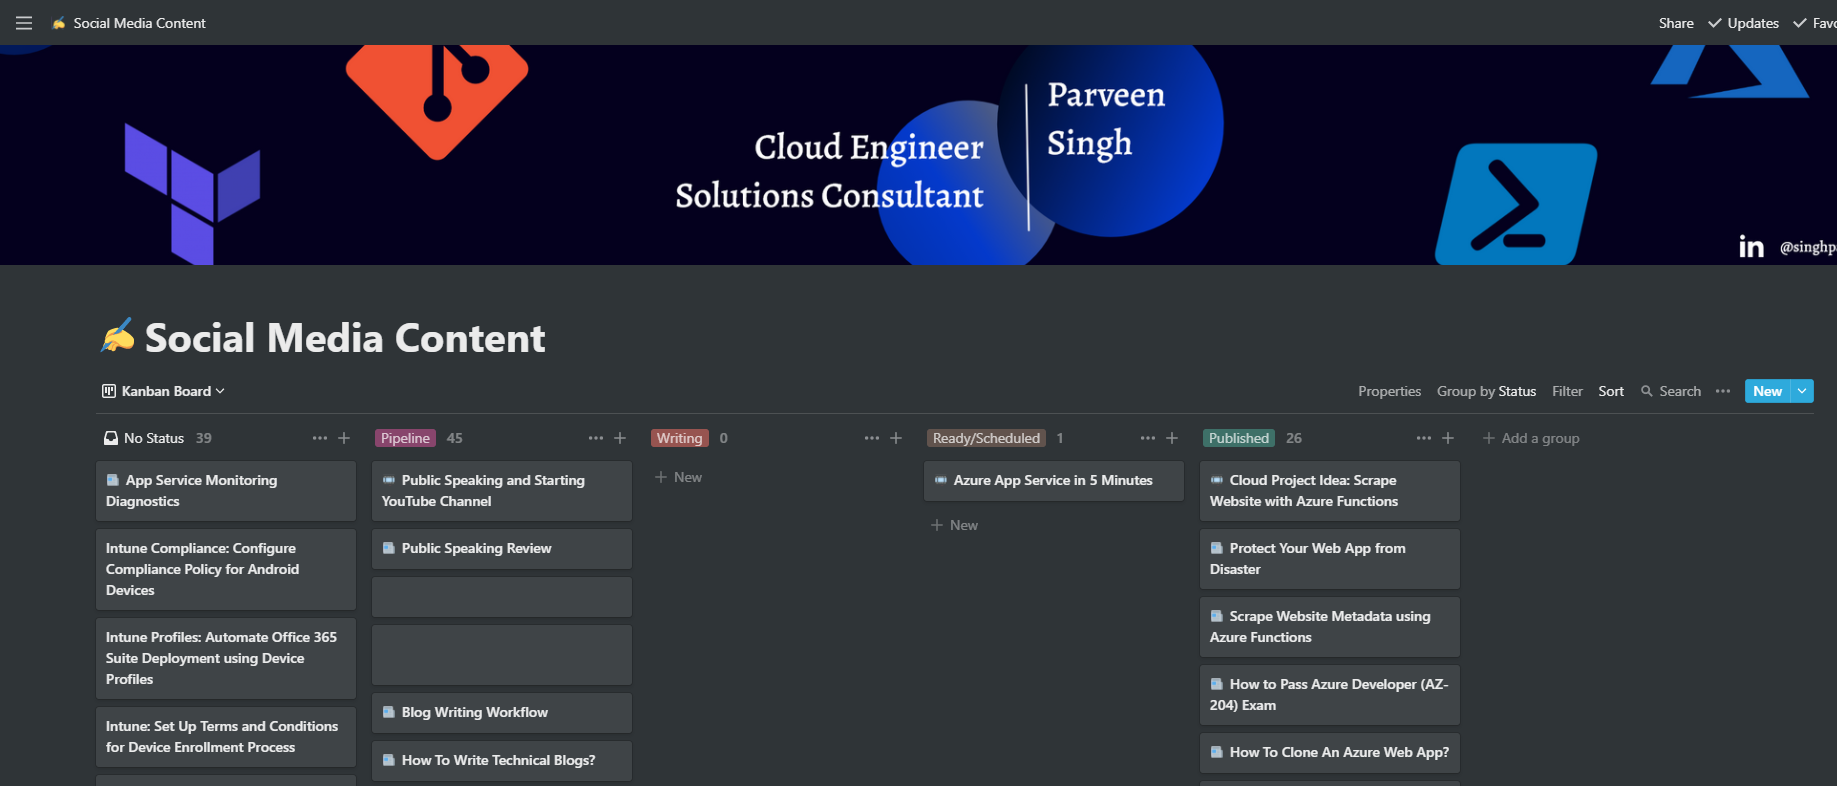1837x786 pixels.
Task: Click the Writing status tag
Action: point(680,438)
